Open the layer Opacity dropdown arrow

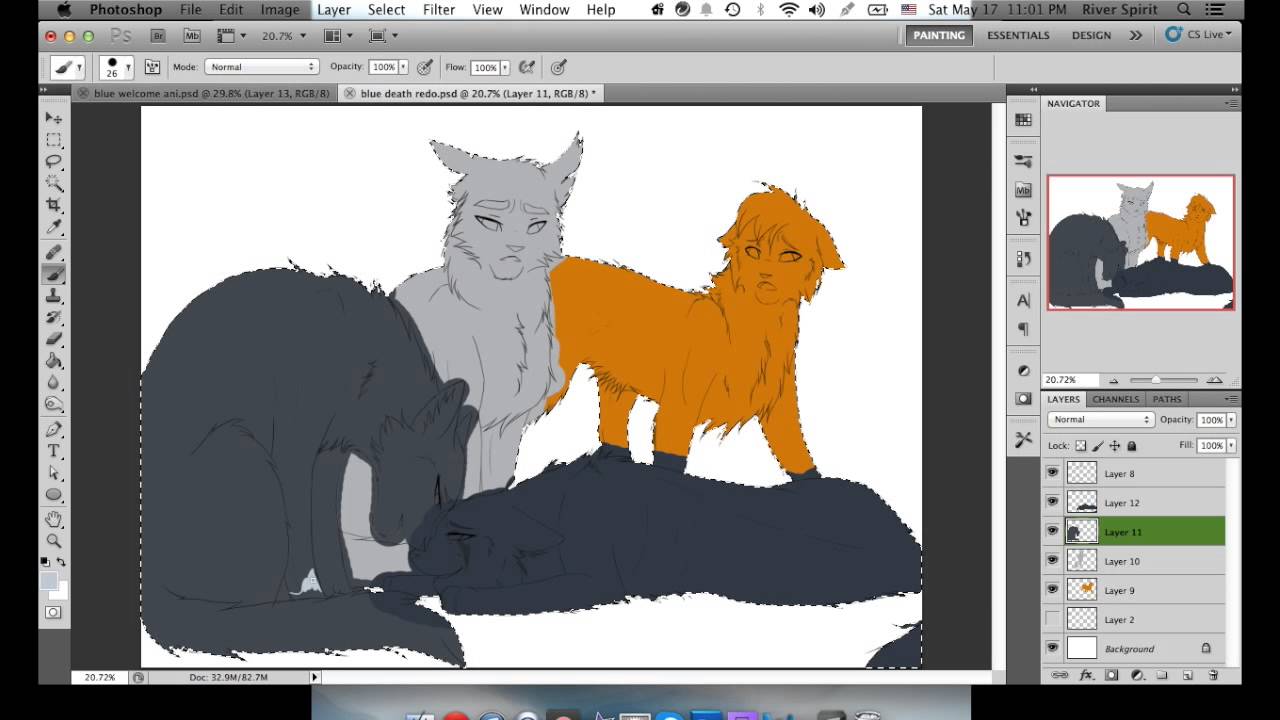pyautogui.click(x=1231, y=420)
